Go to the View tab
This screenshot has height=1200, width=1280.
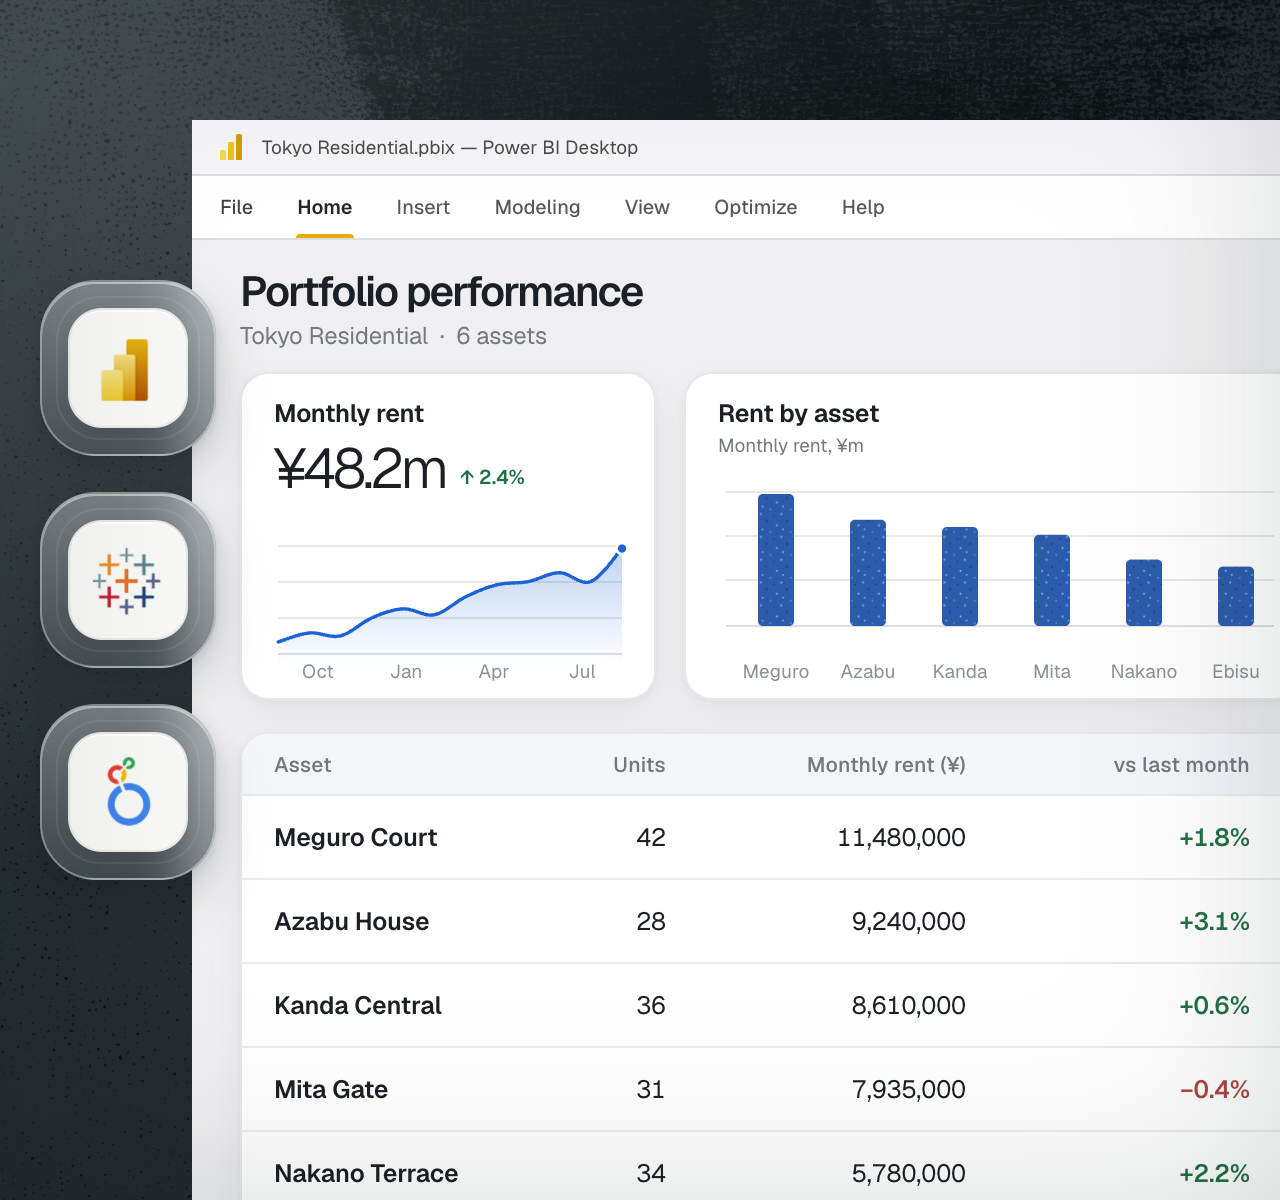[x=647, y=207]
